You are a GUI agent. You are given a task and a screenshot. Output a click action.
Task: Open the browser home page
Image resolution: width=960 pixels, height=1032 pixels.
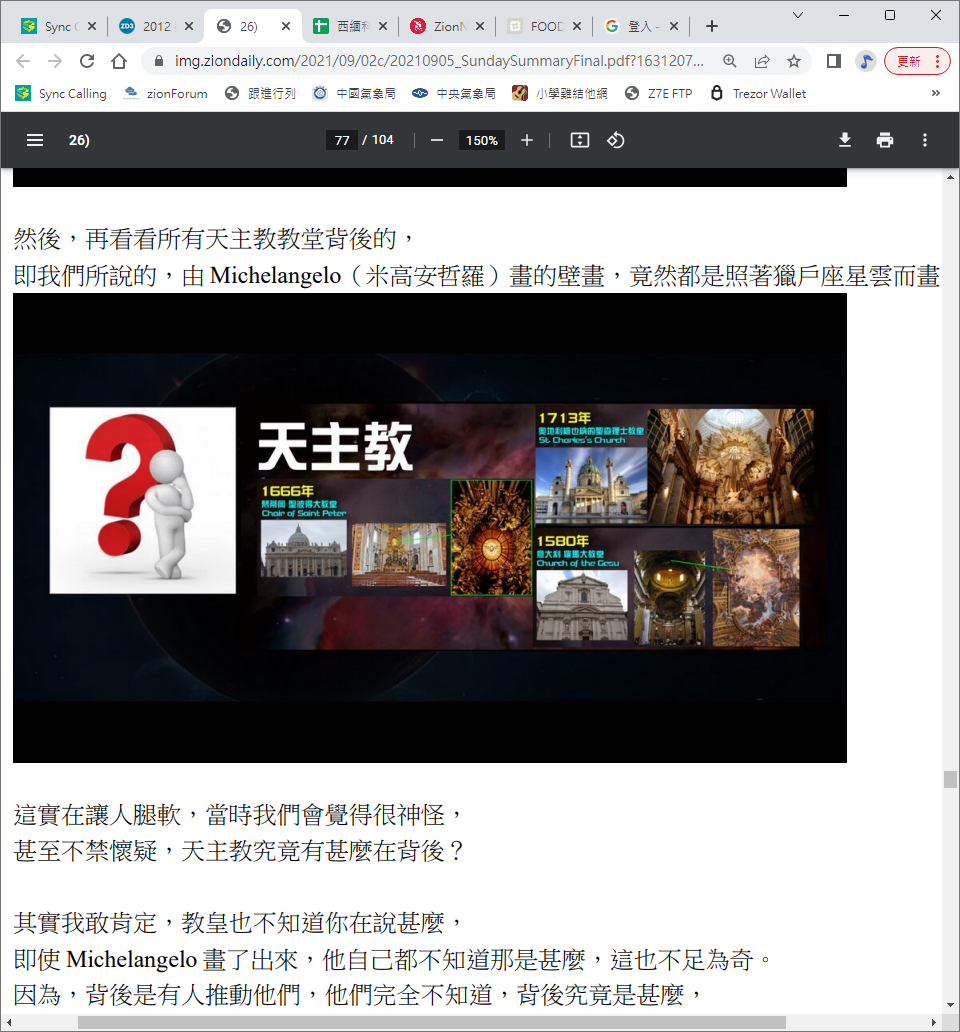tap(119, 61)
